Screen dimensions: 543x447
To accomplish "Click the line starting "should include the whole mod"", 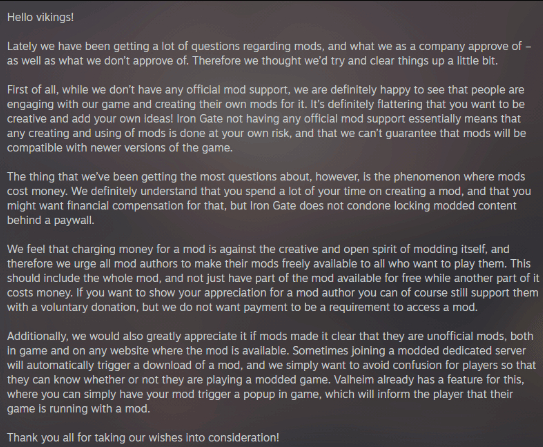I will click(273, 278).
